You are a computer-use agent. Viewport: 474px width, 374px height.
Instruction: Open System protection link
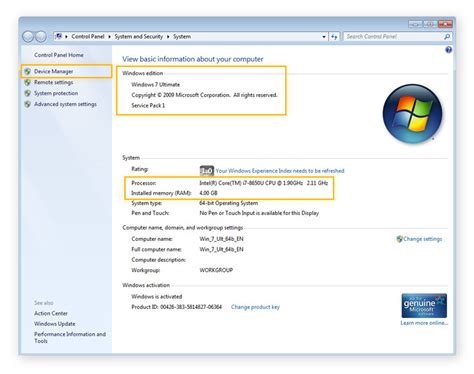[x=56, y=93]
